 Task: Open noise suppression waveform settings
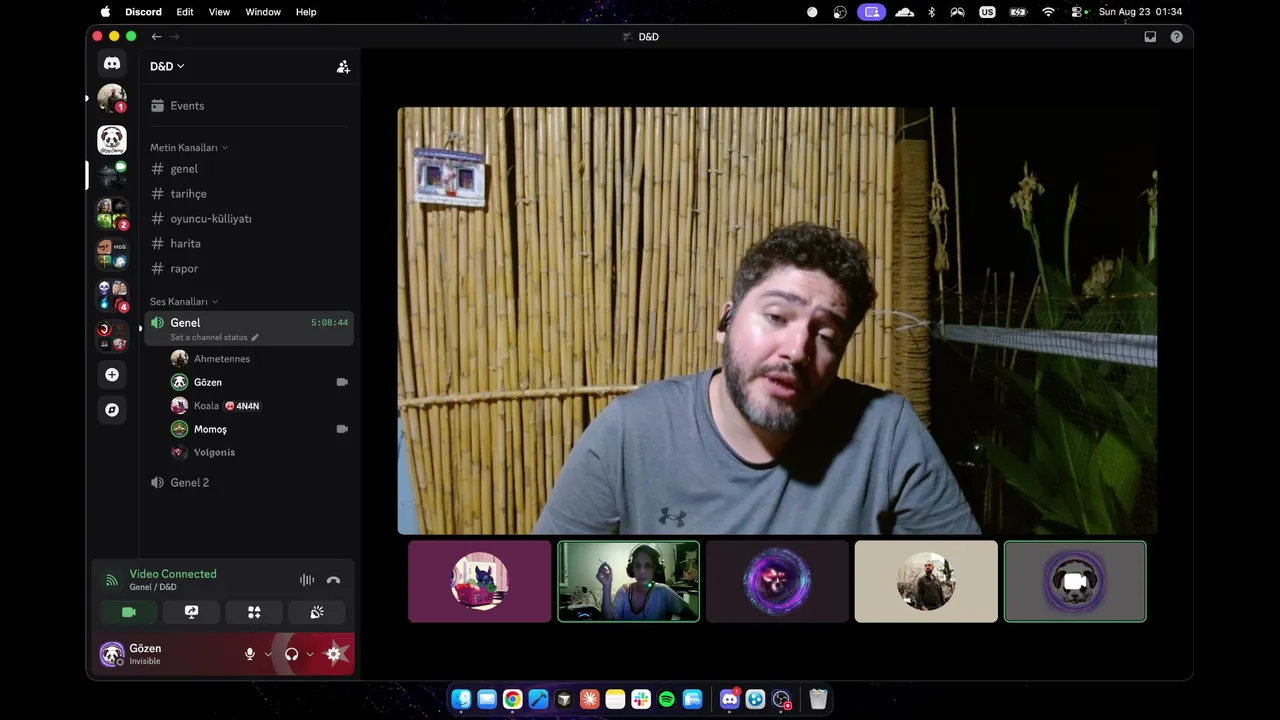coord(307,580)
